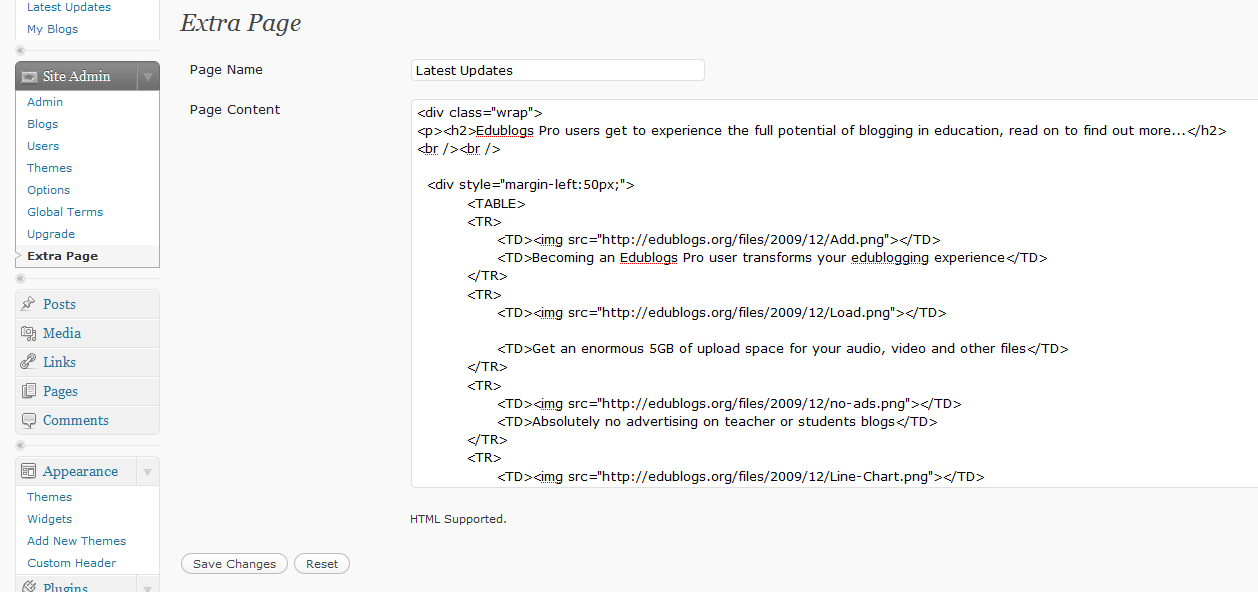1258x592 pixels.
Task: Click the Line-Chart.png image tag line
Action: click(x=741, y=477)
